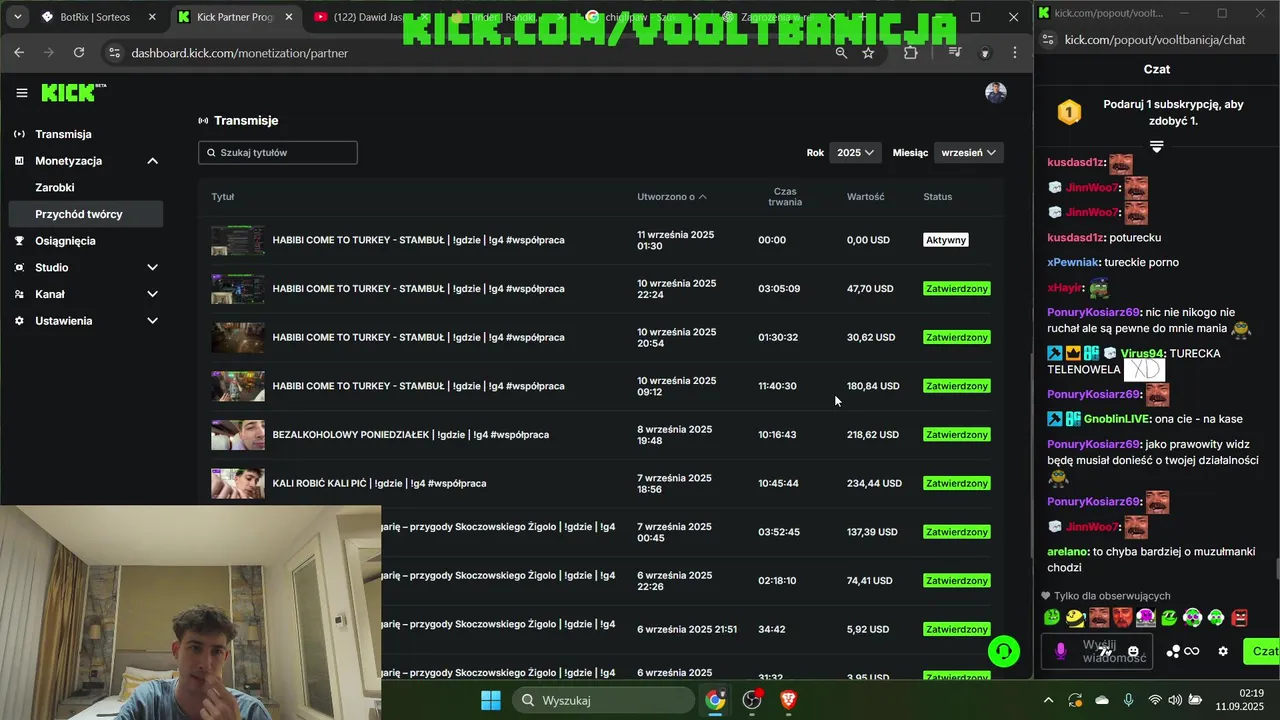Click the Aktywny status badge

946,240
